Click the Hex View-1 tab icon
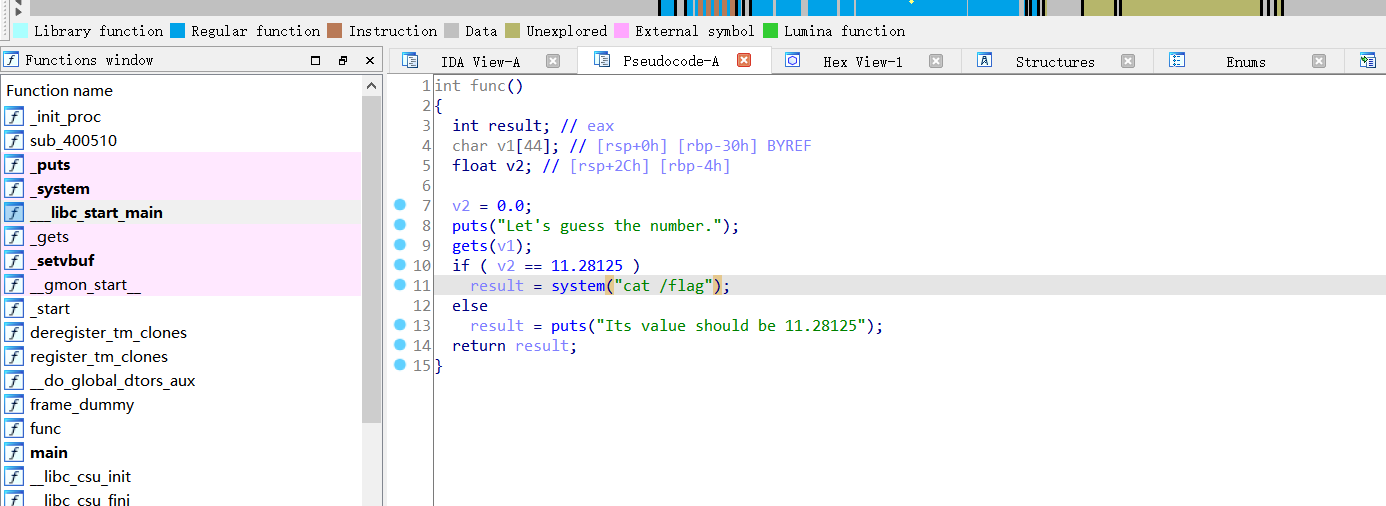This screenshot has height=506, width=1386. pos(793,61)
